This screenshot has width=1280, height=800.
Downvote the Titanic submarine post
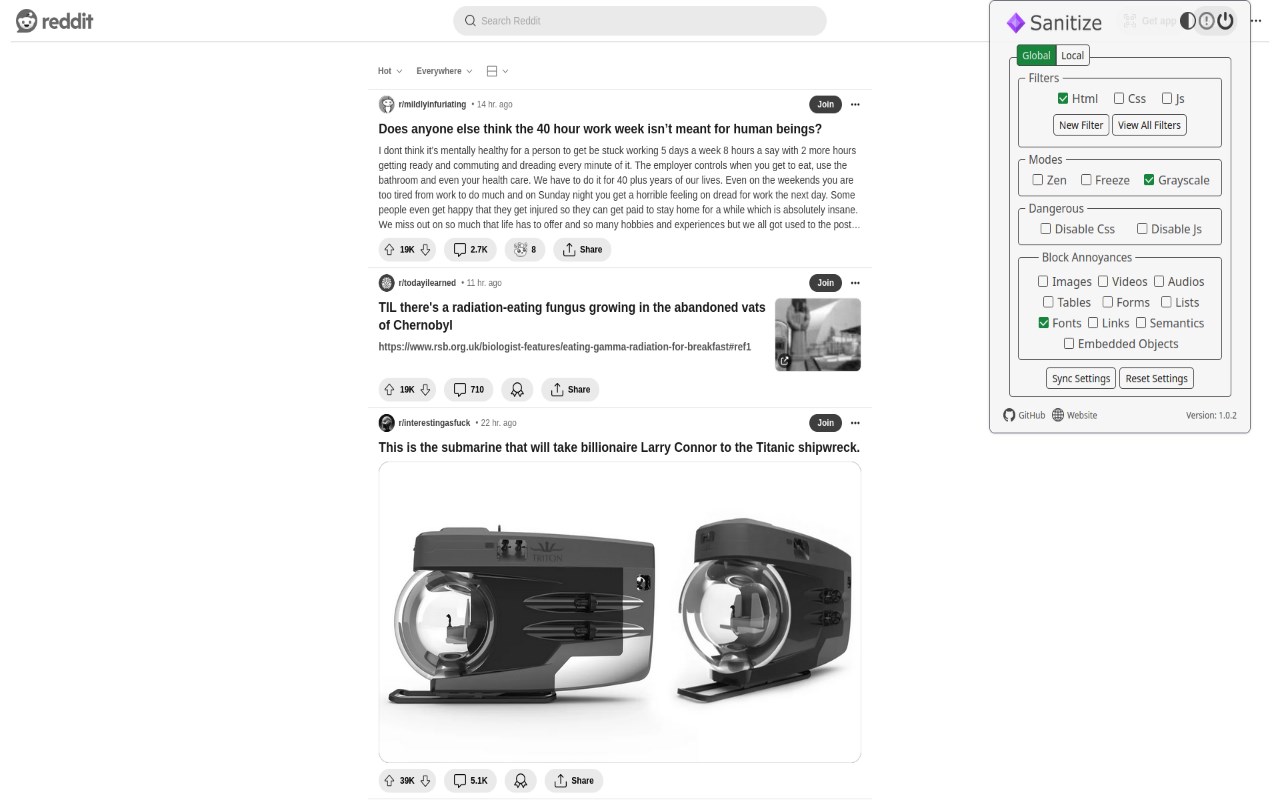pos(425,781)
